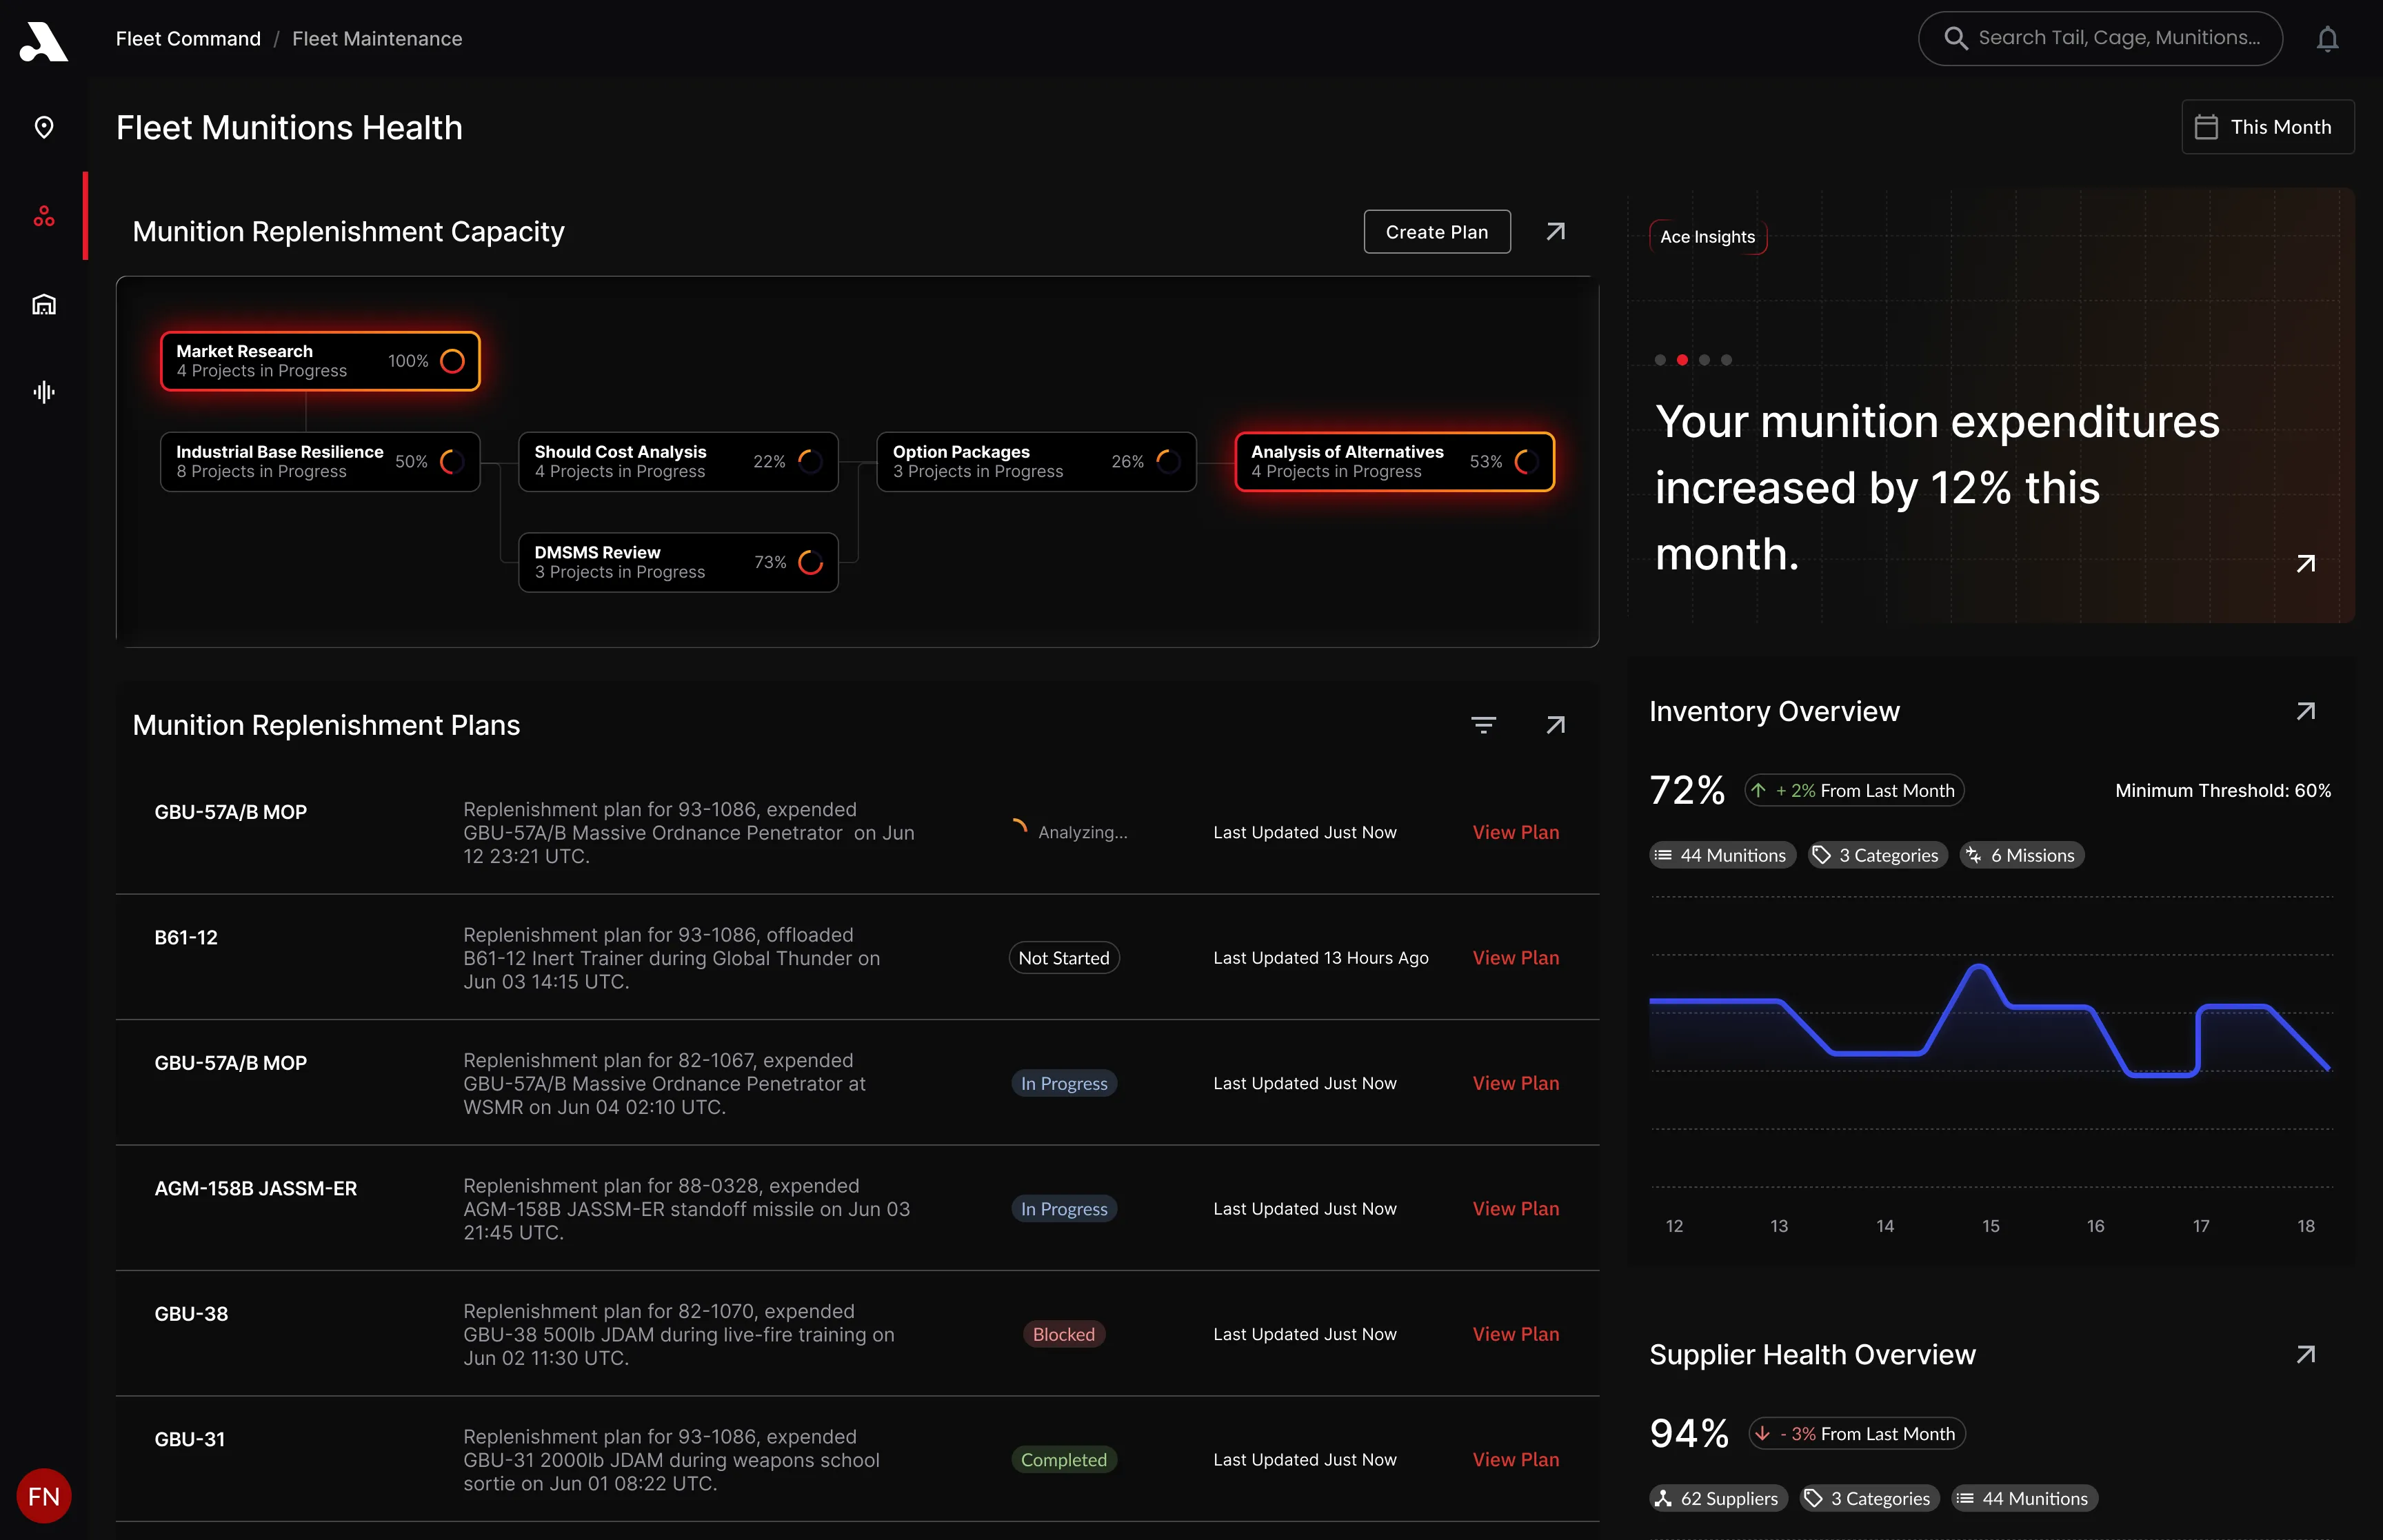The image size is (2383, 1540).
Task: Click the Not Started status badge
Action: [x=1064, y=958]
